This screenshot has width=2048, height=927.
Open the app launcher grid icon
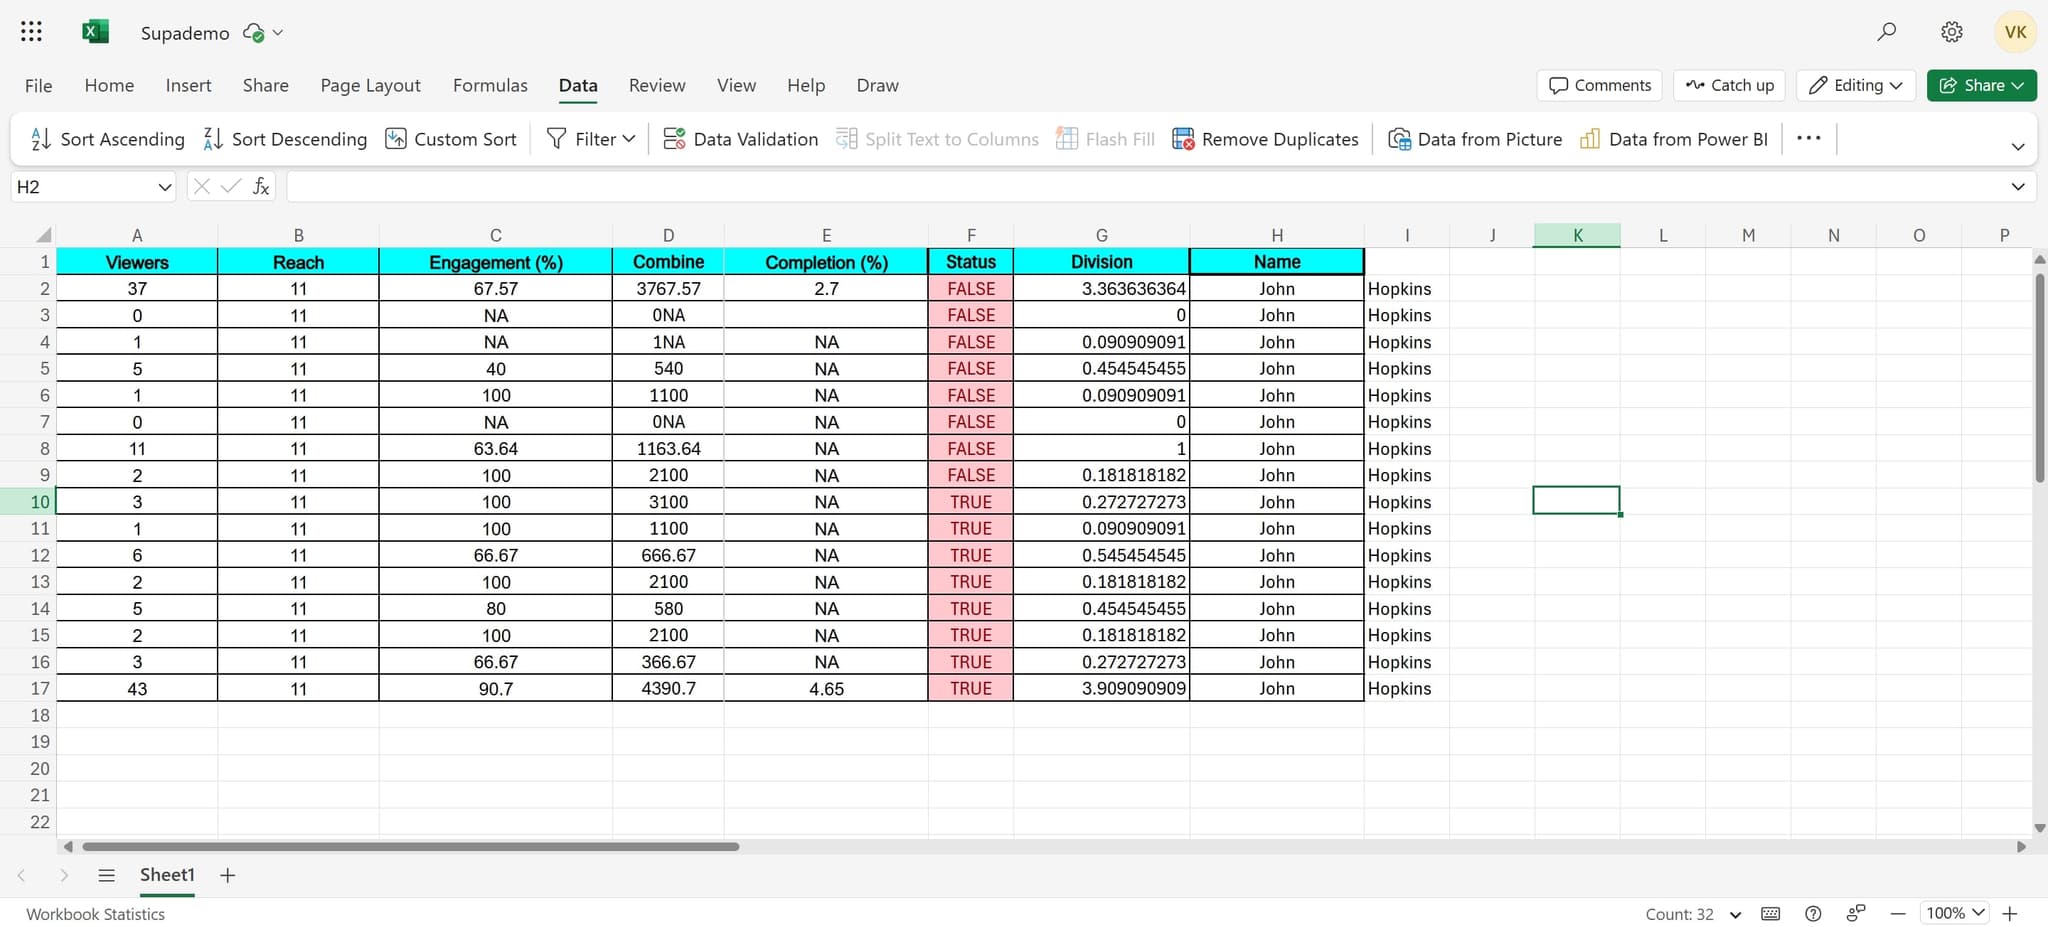tap(31, 32)
